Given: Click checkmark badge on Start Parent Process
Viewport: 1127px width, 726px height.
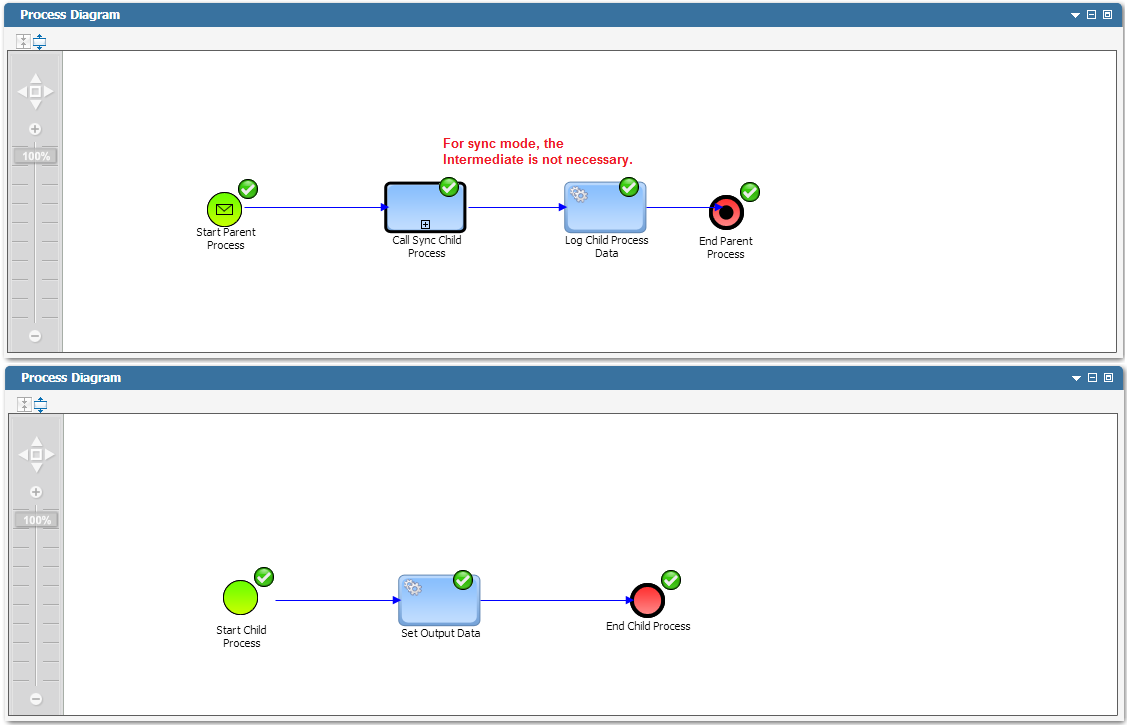Looking at the screenshot, I should 248,189.
